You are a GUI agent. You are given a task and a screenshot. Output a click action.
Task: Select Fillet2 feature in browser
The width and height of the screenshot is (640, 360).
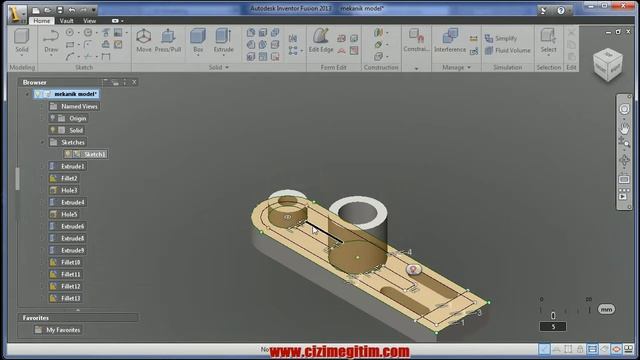click(64, 178)
